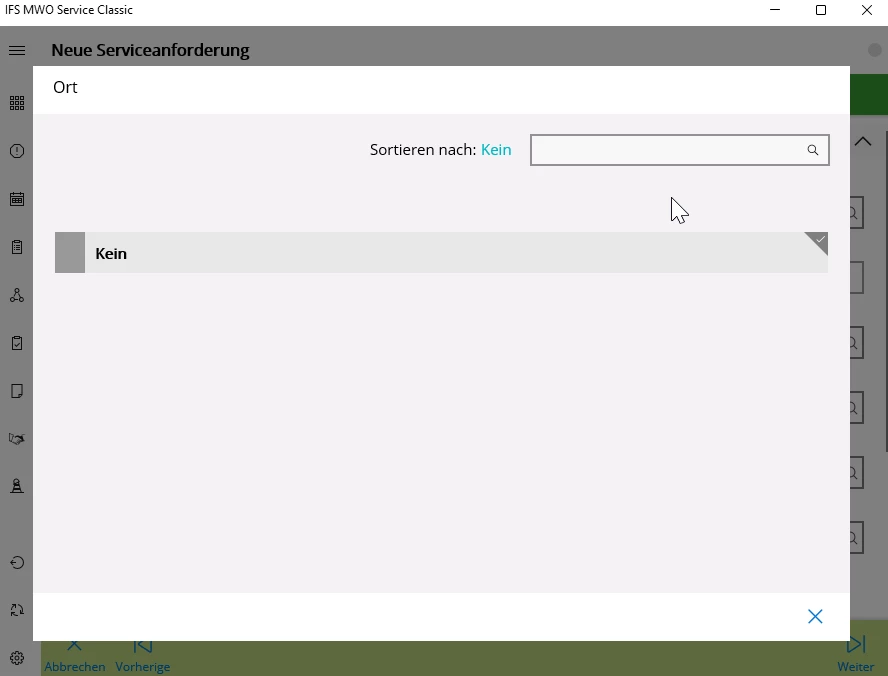The image size is (888, 676).
Task: Open the clipboard list icon in sidebar
Action: point(17,247)
